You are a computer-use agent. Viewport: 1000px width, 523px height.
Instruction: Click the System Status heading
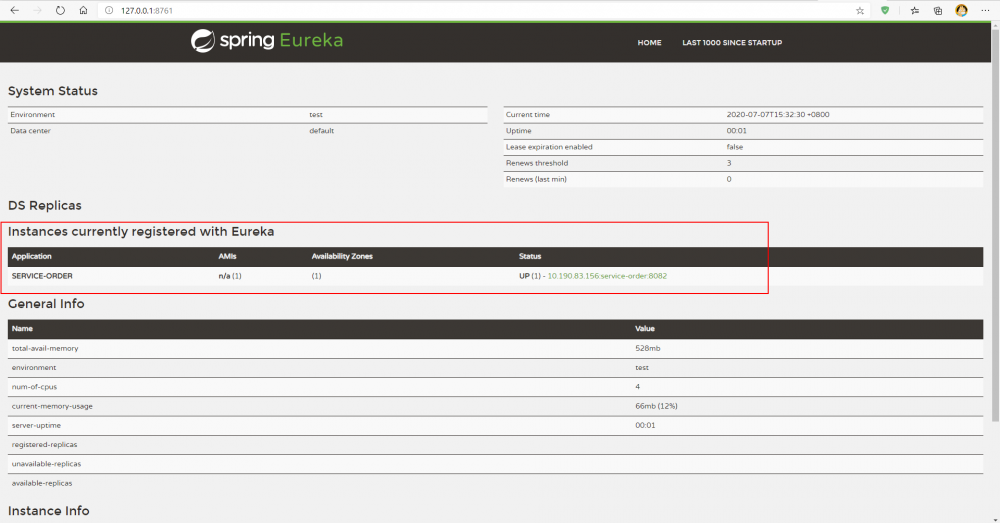point(53,91)
